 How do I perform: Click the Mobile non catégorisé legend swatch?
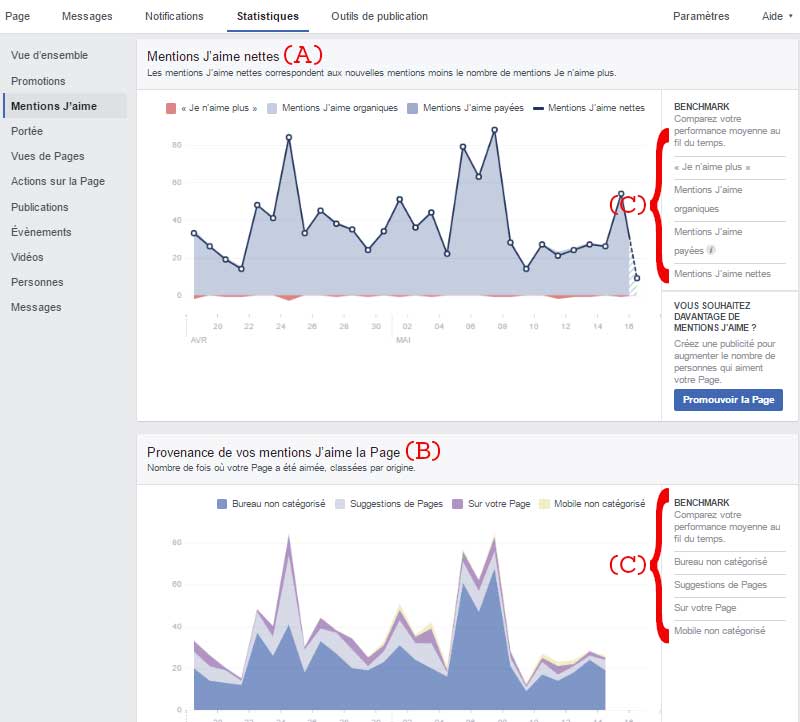coord(544,504)
